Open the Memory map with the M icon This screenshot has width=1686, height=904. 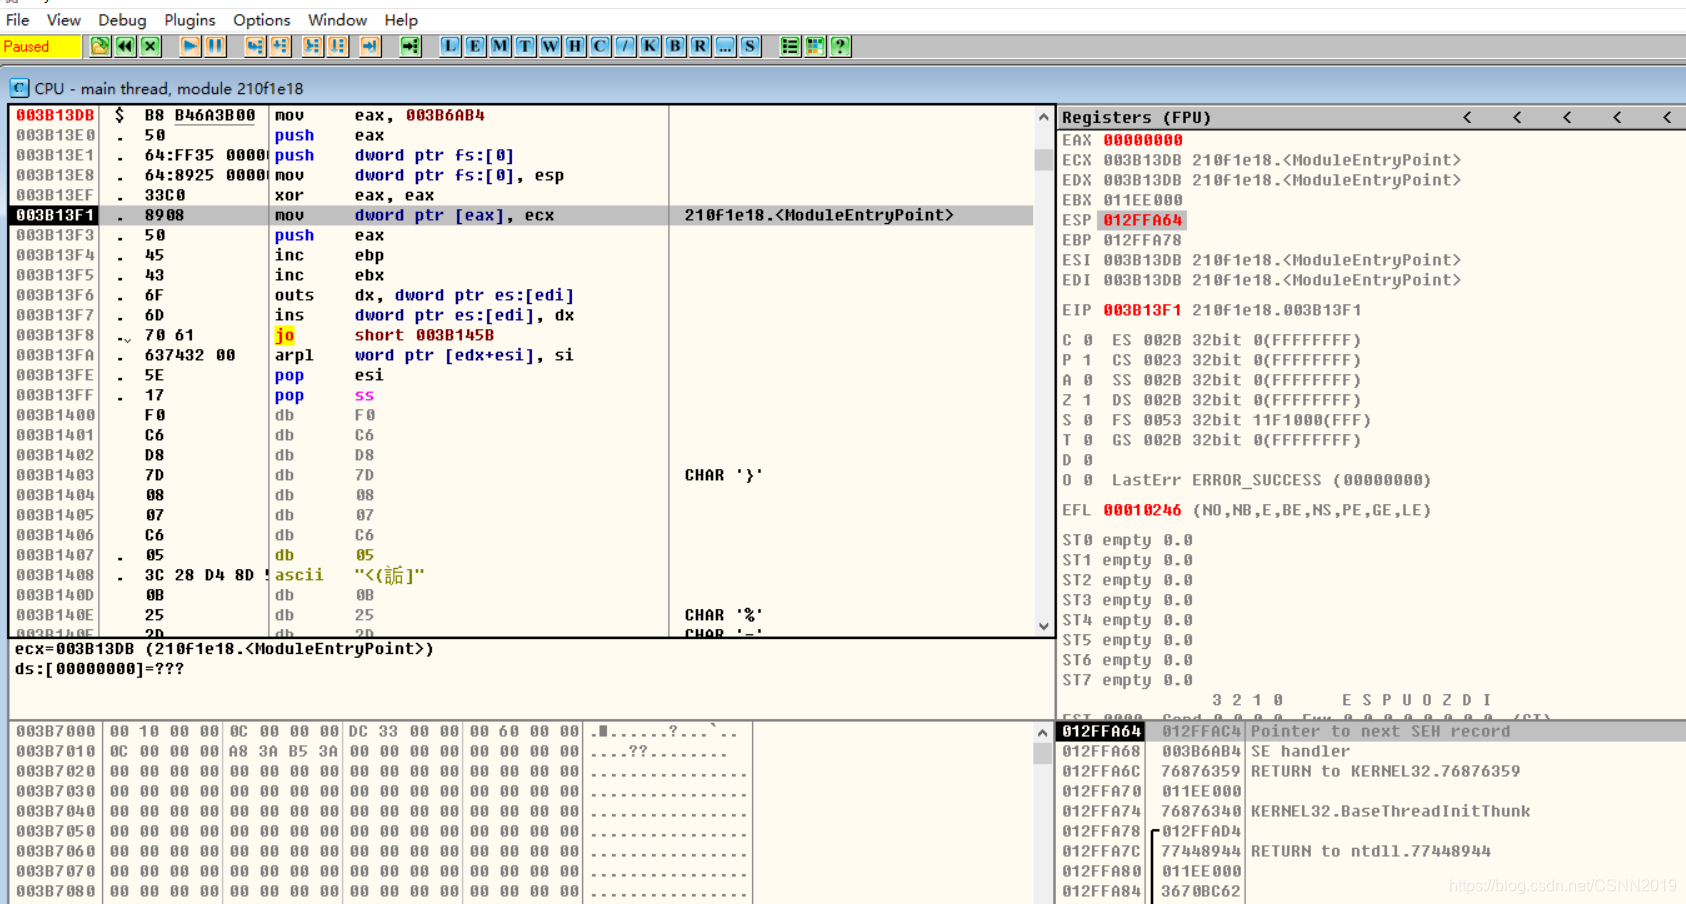tap(500, 46)
